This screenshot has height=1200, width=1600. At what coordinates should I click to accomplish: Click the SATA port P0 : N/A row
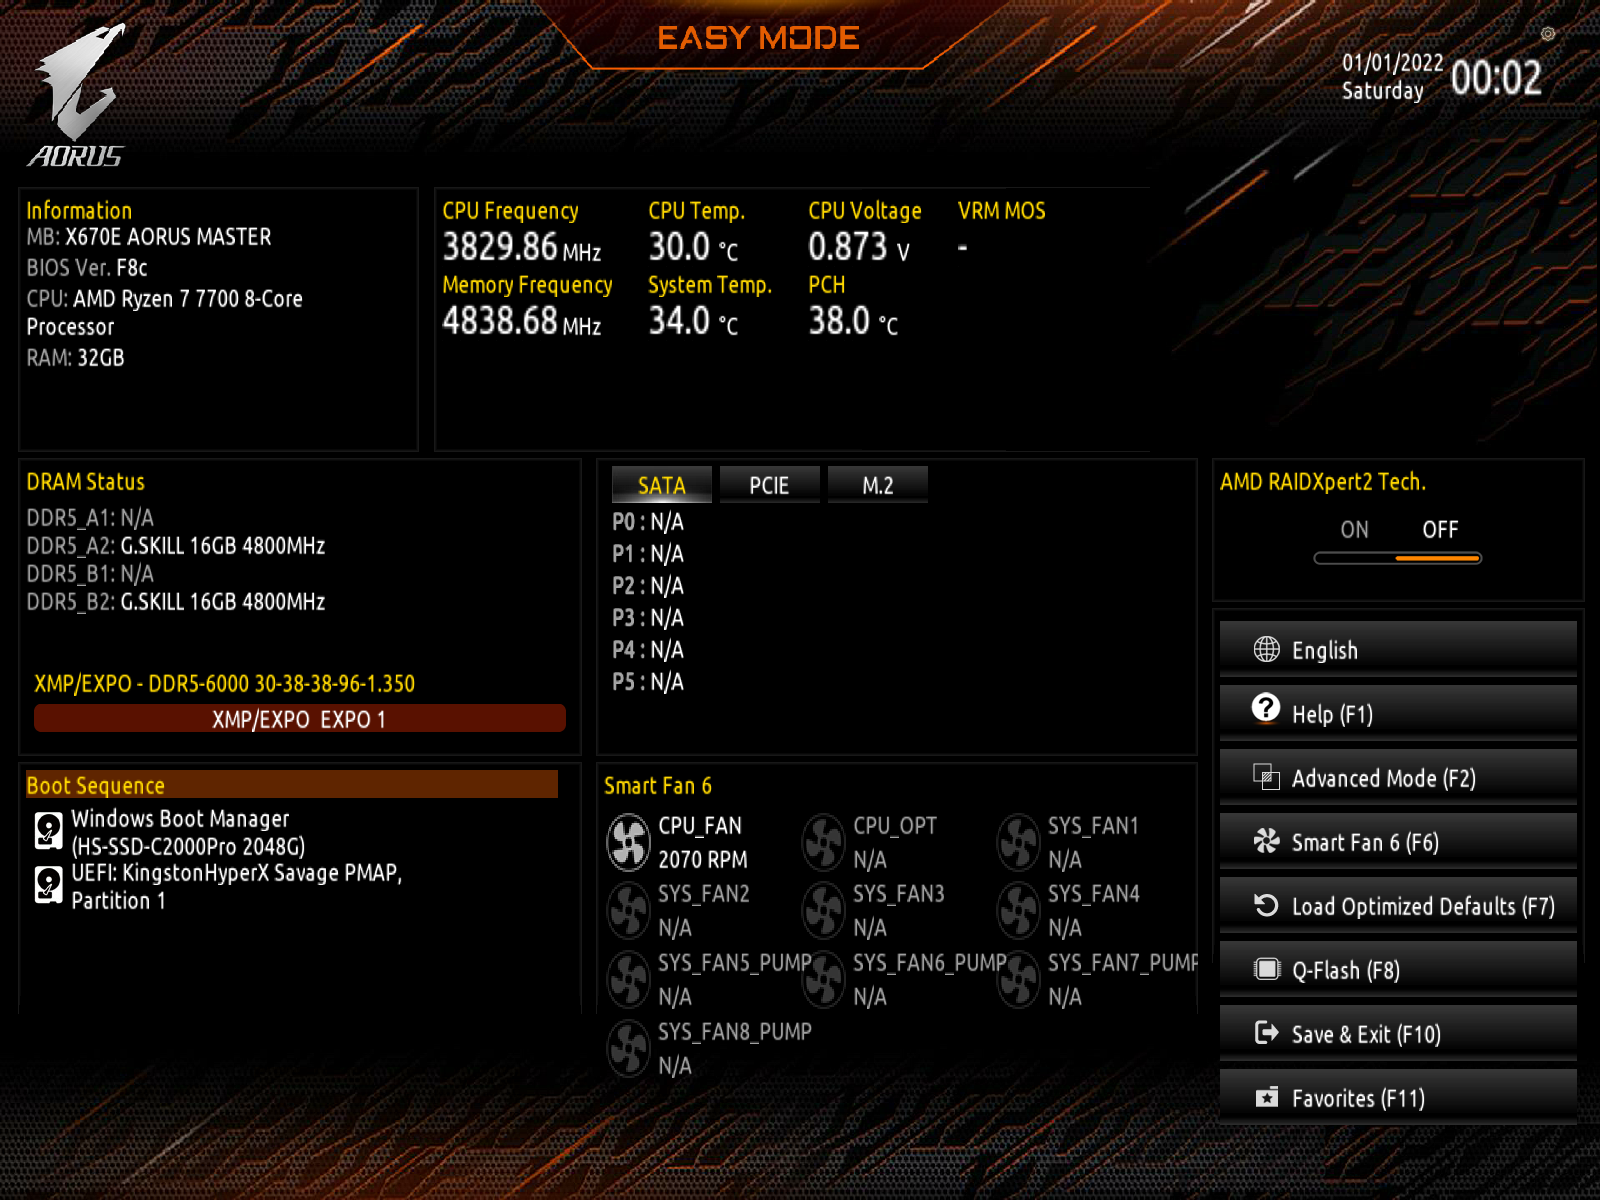[x=648, y=522]
